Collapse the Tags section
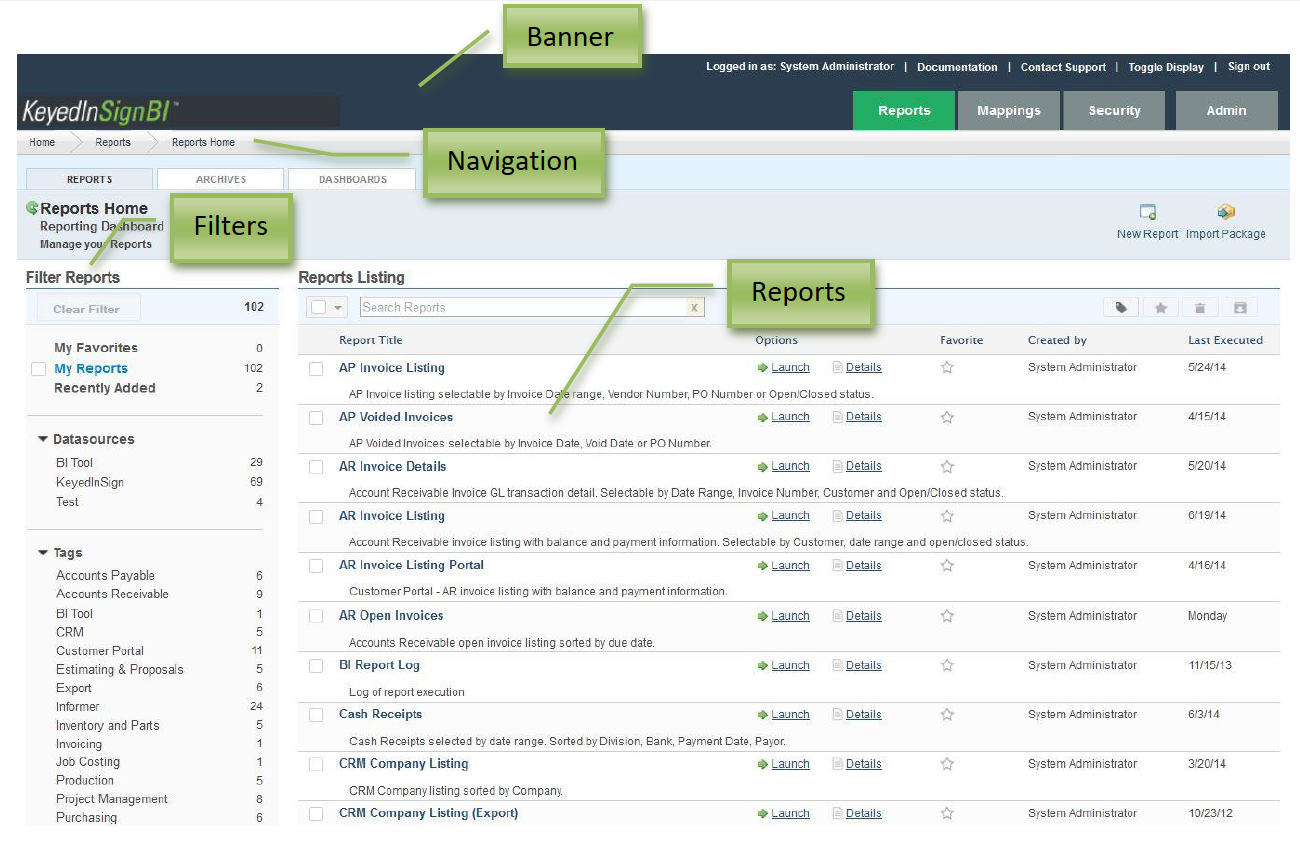1300x863 pixels. [x=43, y=553]
